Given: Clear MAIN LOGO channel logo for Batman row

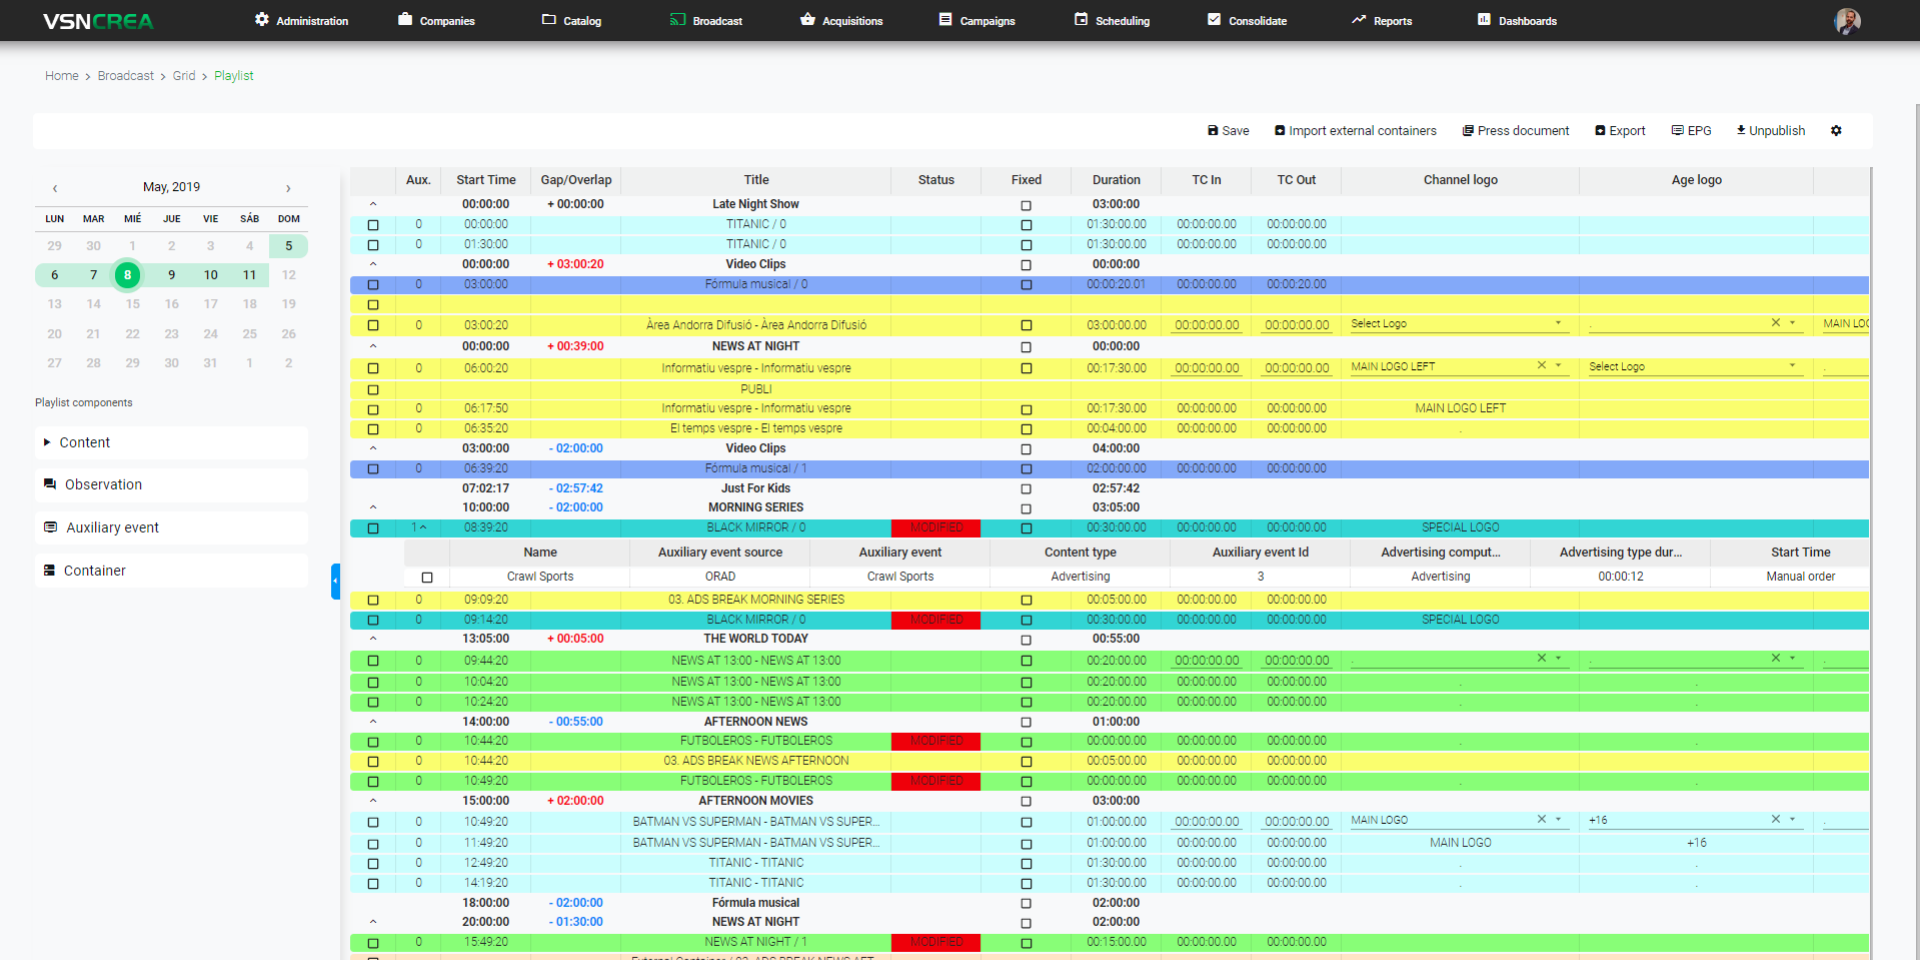Looking at the screenshot, I should [1541, 819].
